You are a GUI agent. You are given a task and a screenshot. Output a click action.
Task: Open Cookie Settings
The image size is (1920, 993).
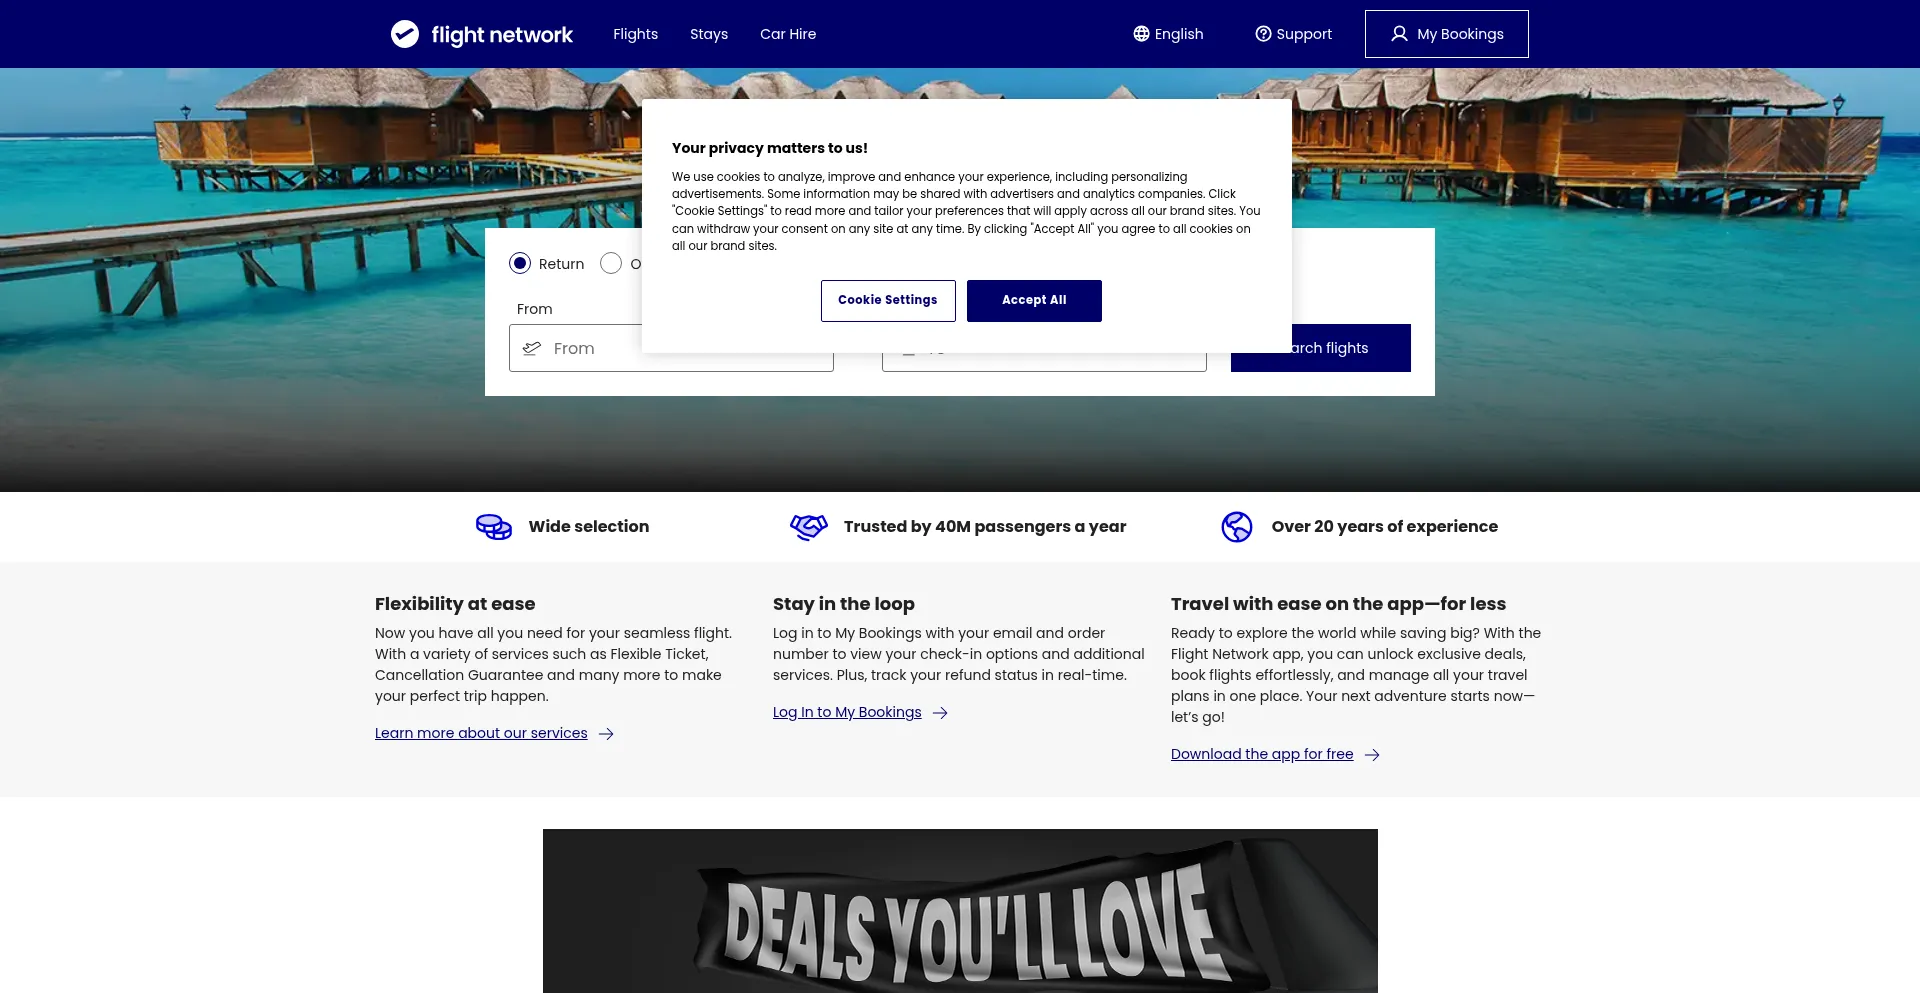888,301
